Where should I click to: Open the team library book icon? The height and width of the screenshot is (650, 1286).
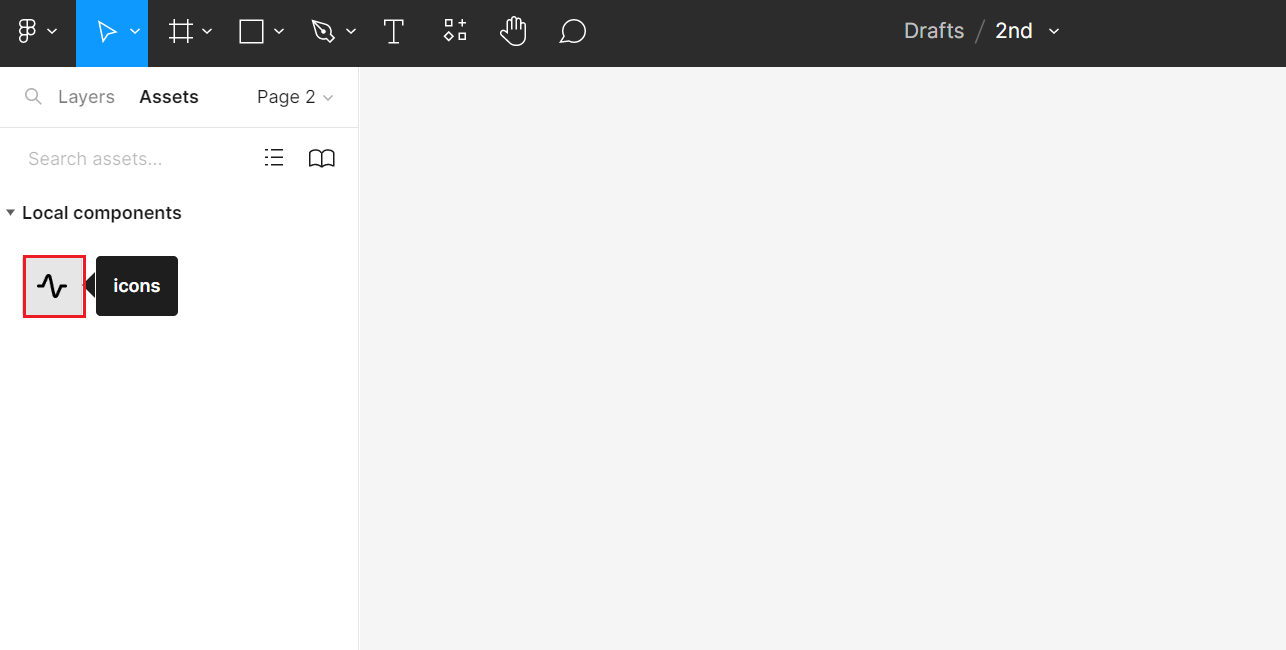[x=321, y=158]
